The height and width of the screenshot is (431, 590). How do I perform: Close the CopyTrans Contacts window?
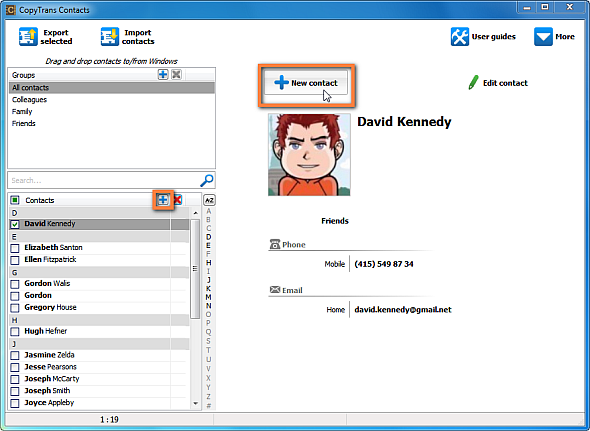pos(570,7)
